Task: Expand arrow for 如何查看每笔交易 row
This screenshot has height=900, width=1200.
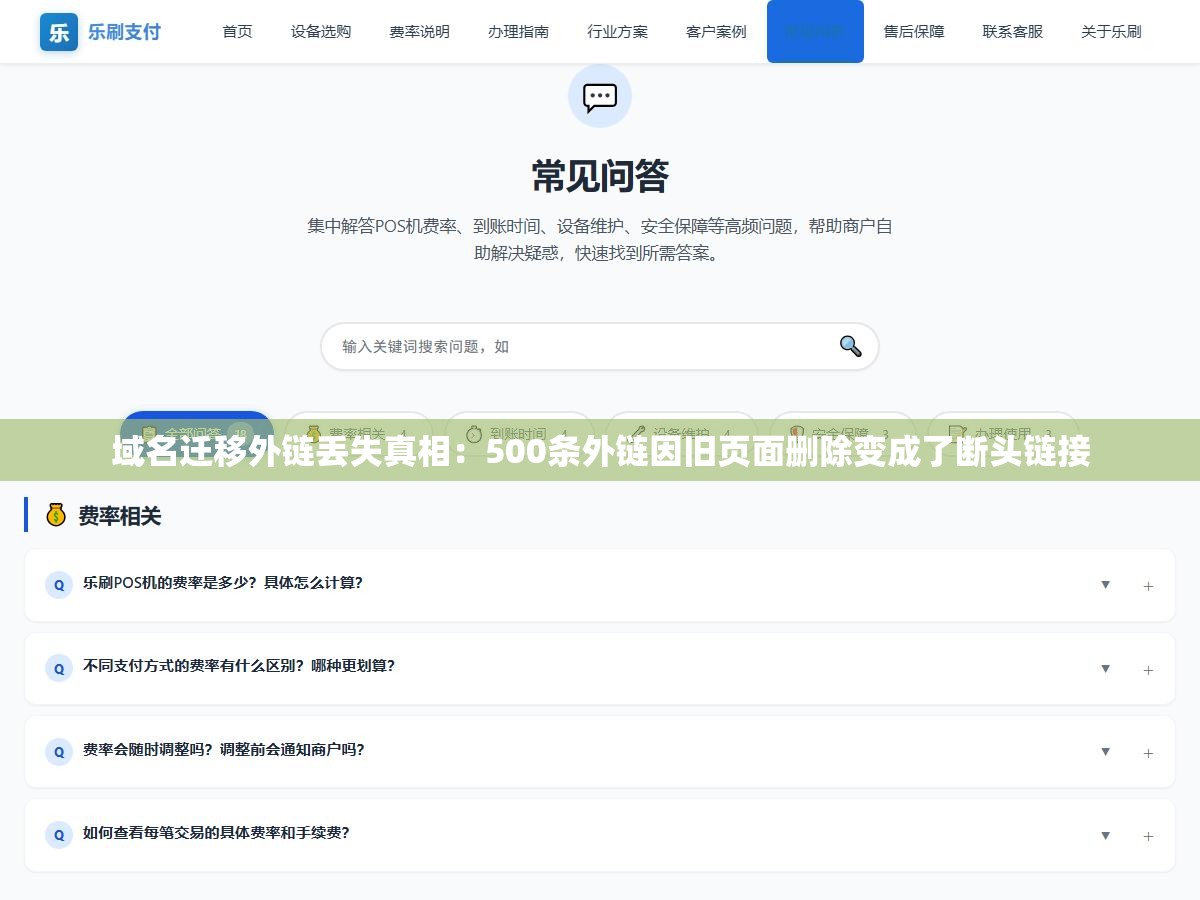Action: coord(1105,835)
